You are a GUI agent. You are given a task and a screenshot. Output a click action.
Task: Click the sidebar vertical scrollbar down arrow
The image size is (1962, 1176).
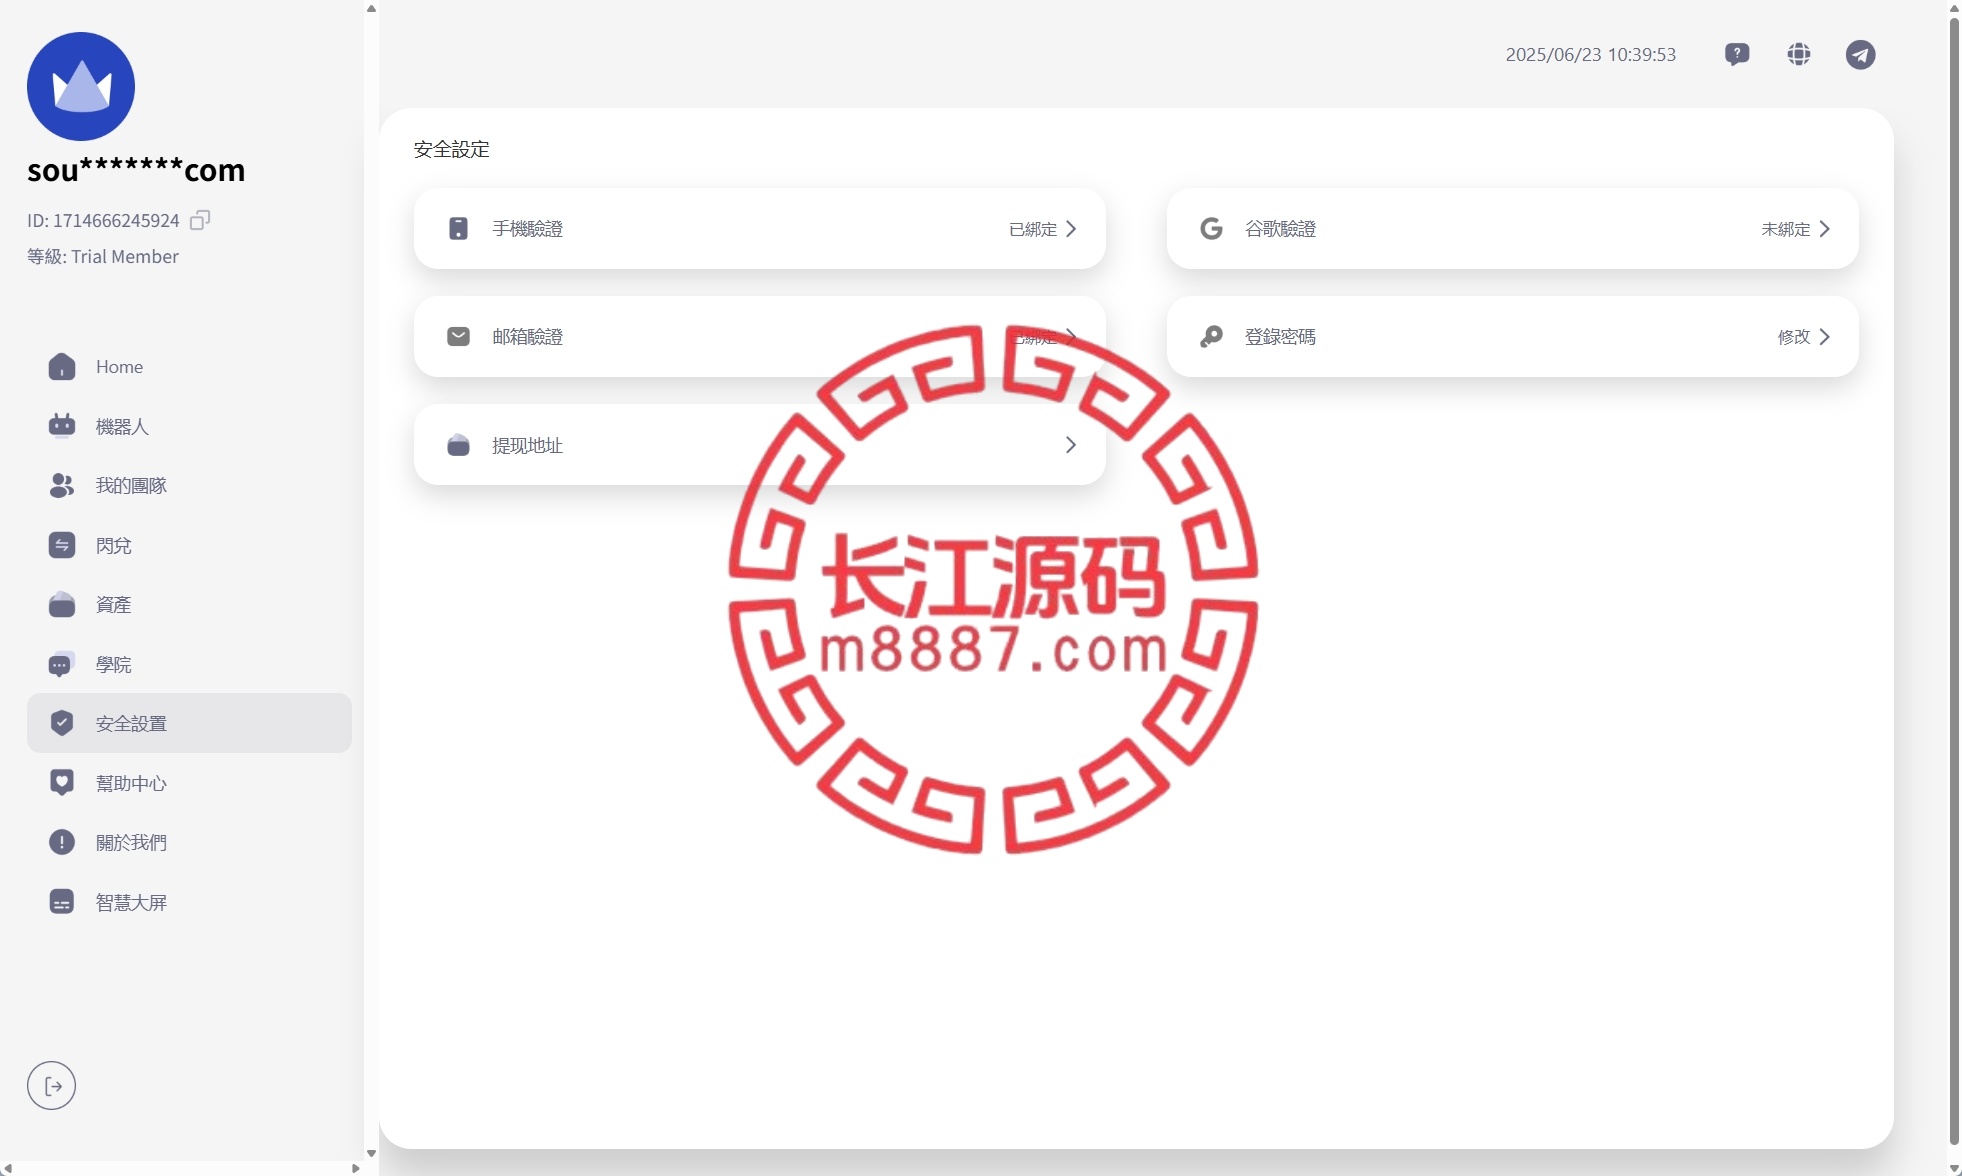[x=371, y=1153]
